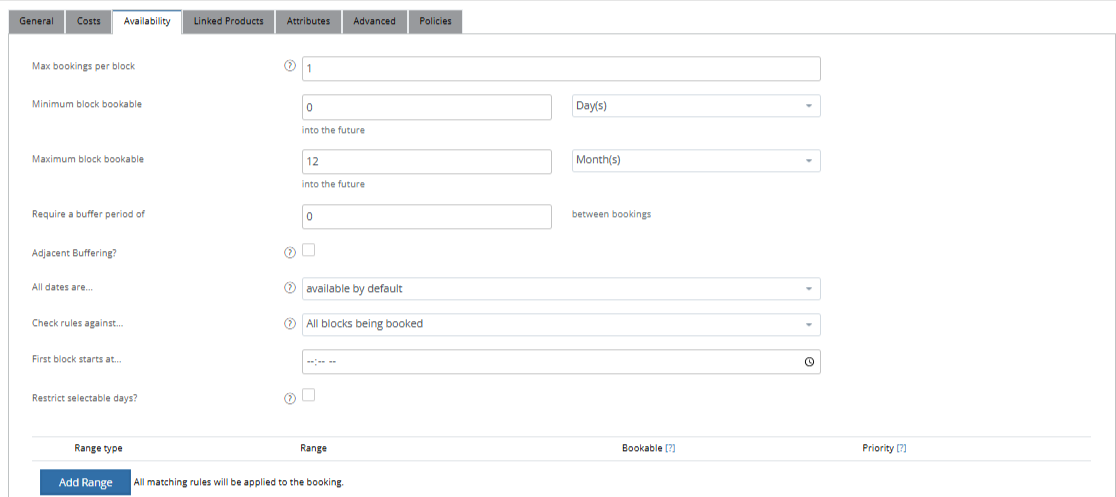Click help icon for All dates are setting
The height and width of the screenshot is (497, 1116).
(x=290, y=288)
